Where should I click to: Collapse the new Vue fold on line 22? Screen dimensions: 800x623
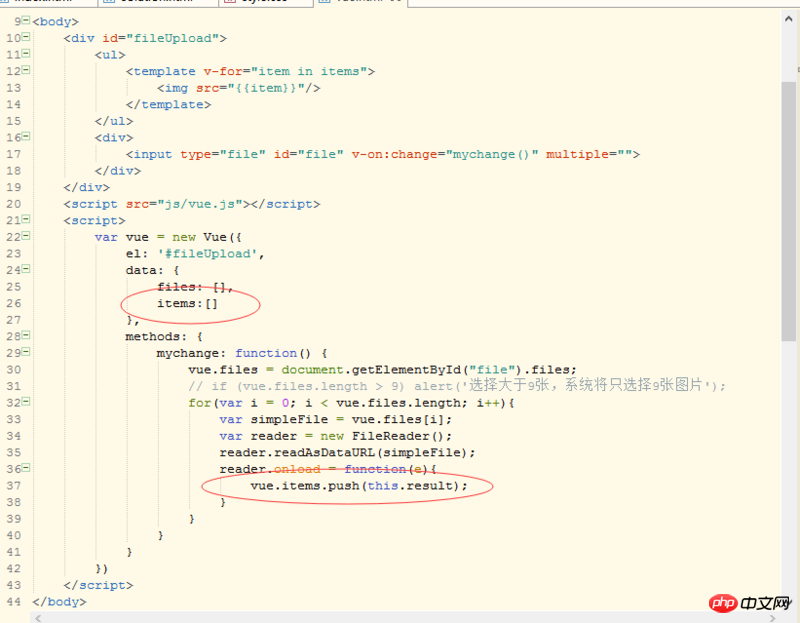click(x=26, y=236)
